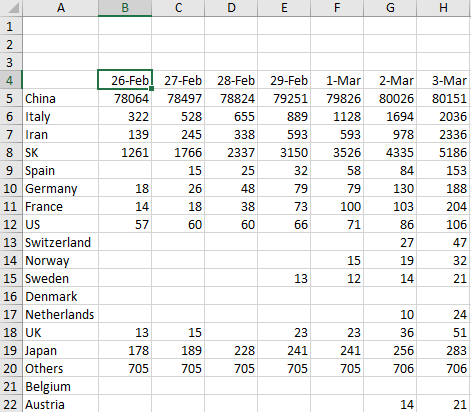This screenshot has height=412, width=471.
Task: Select the Italy label cell
Action: [61, 116]
